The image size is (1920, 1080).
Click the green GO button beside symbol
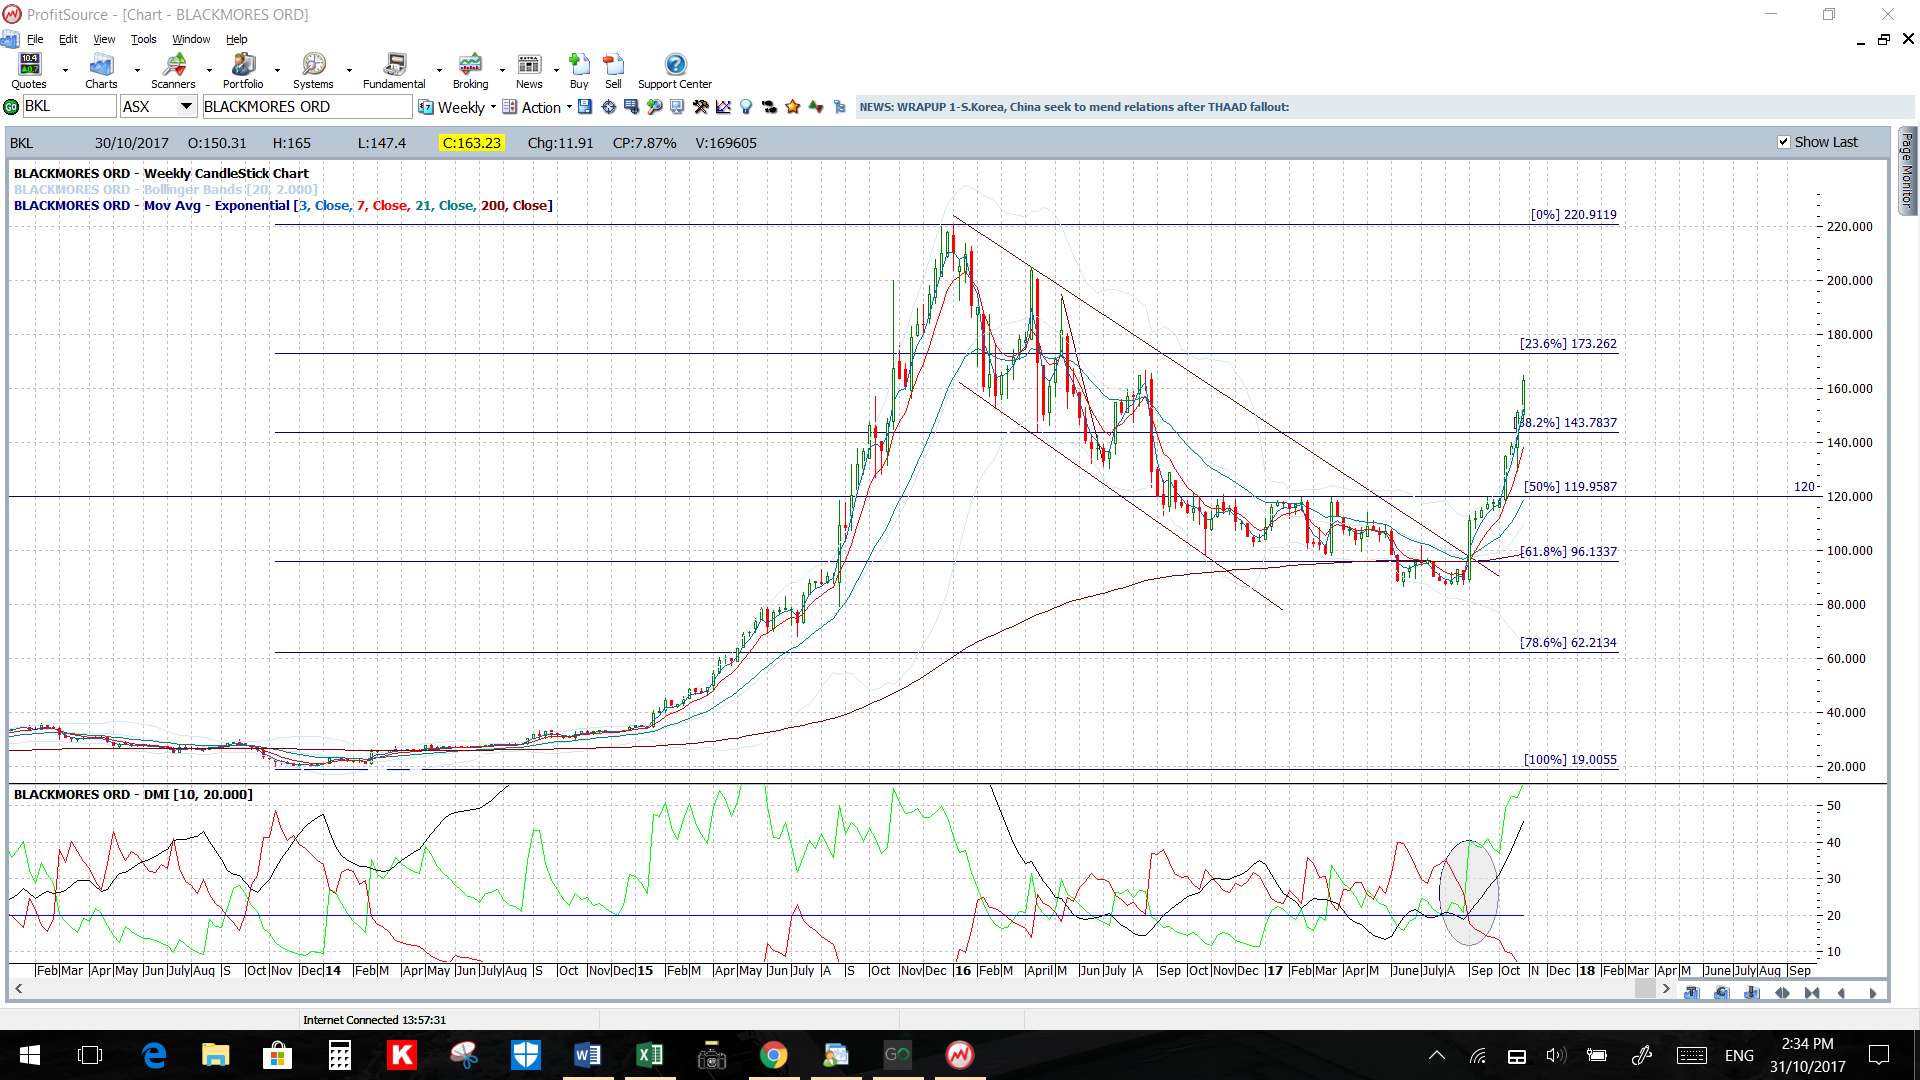pyautogui.click(x=11, y=107)
